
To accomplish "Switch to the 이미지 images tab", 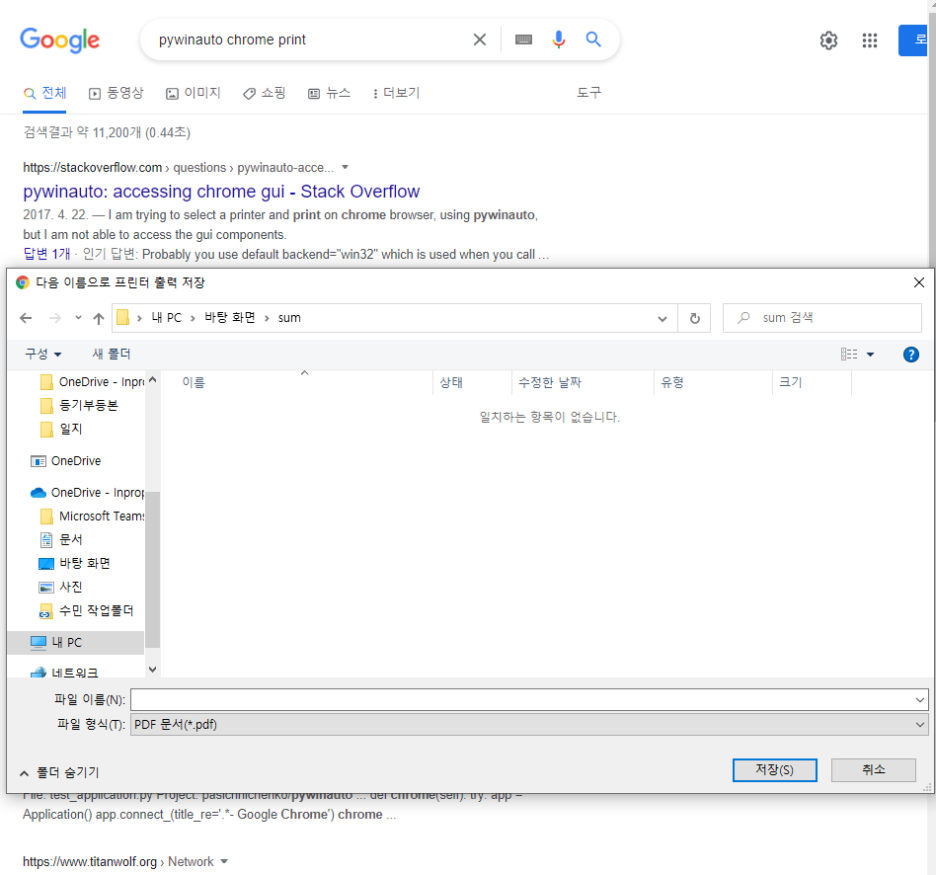I will [193, 93].
